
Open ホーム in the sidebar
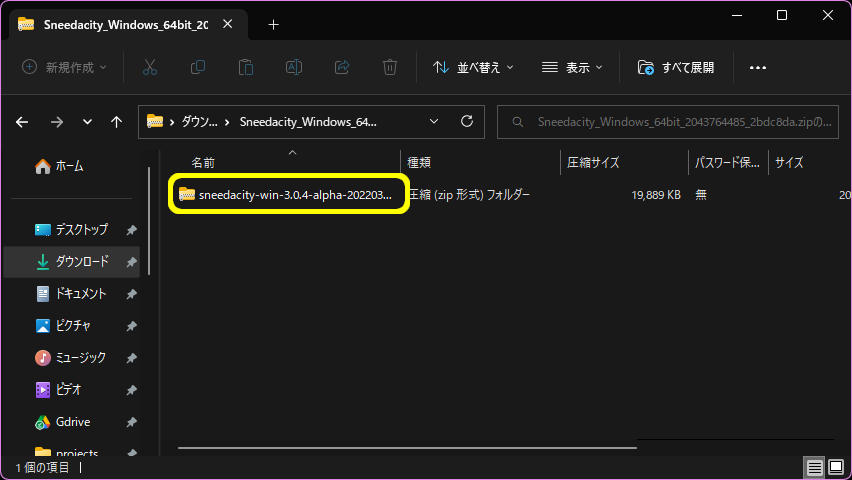[x=59, y=166]
